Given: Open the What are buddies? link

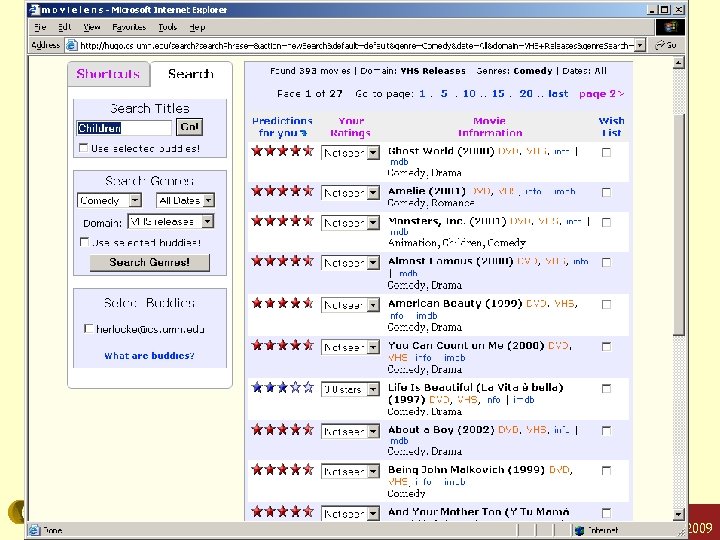Looking at the screenshot, I should [x=149, y=356].
